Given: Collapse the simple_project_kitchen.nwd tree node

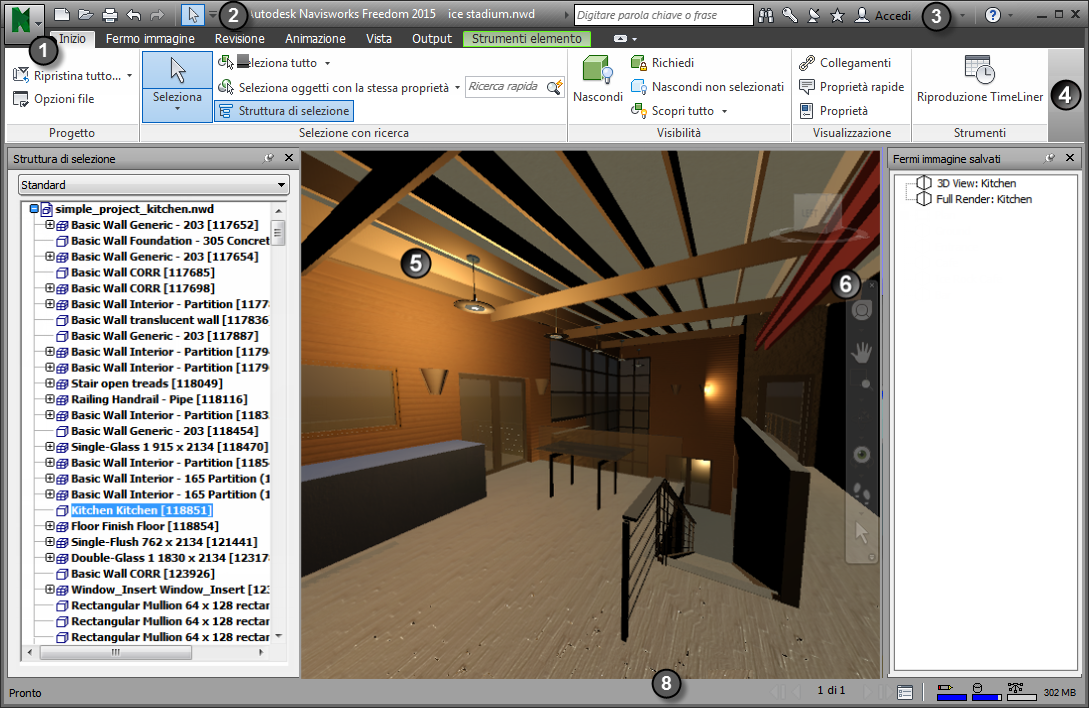Looking at the screenshot, I should click(34, 208).
